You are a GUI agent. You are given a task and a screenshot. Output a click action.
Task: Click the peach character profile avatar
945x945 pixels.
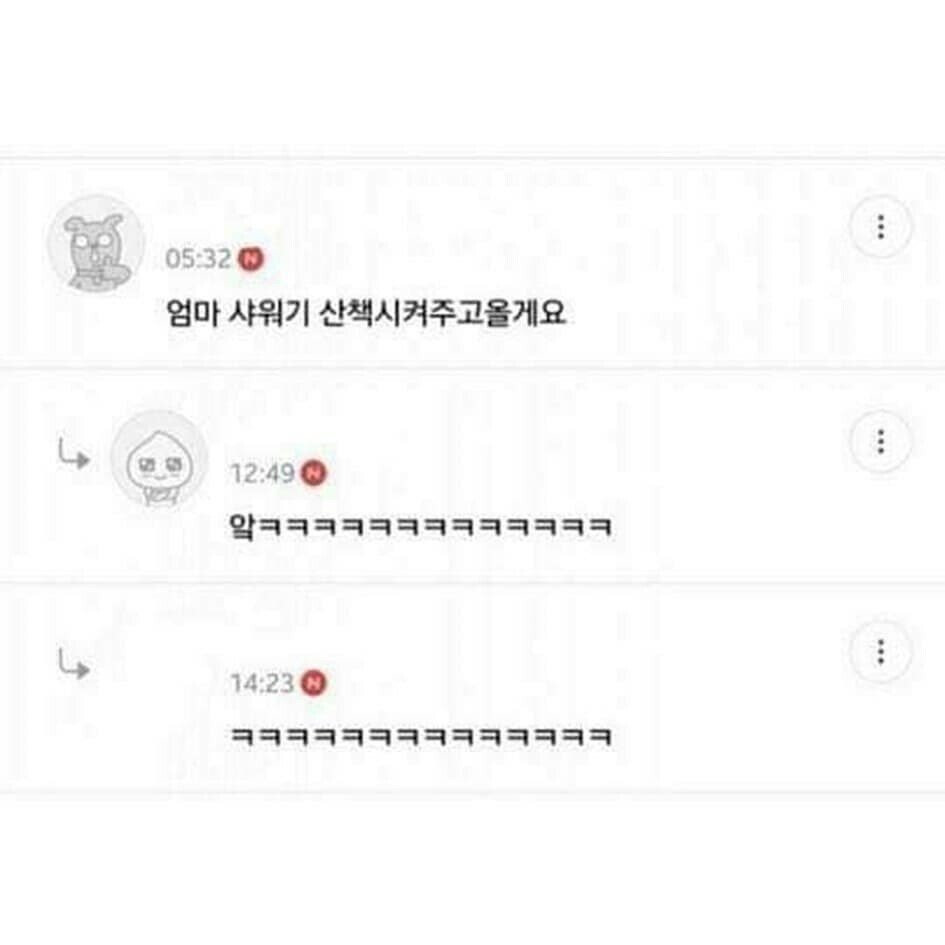pos(159,458)
